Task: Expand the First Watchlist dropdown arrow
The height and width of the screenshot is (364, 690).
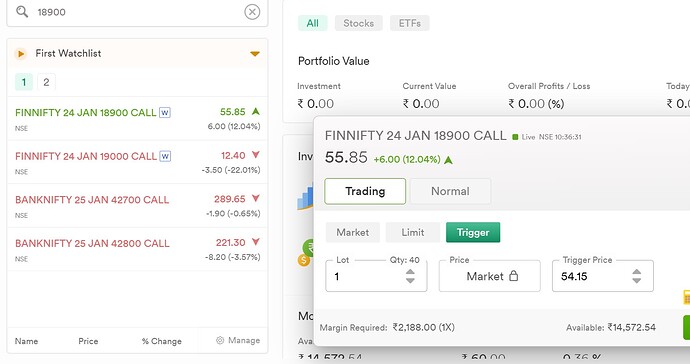Action: tap(255, 54)
